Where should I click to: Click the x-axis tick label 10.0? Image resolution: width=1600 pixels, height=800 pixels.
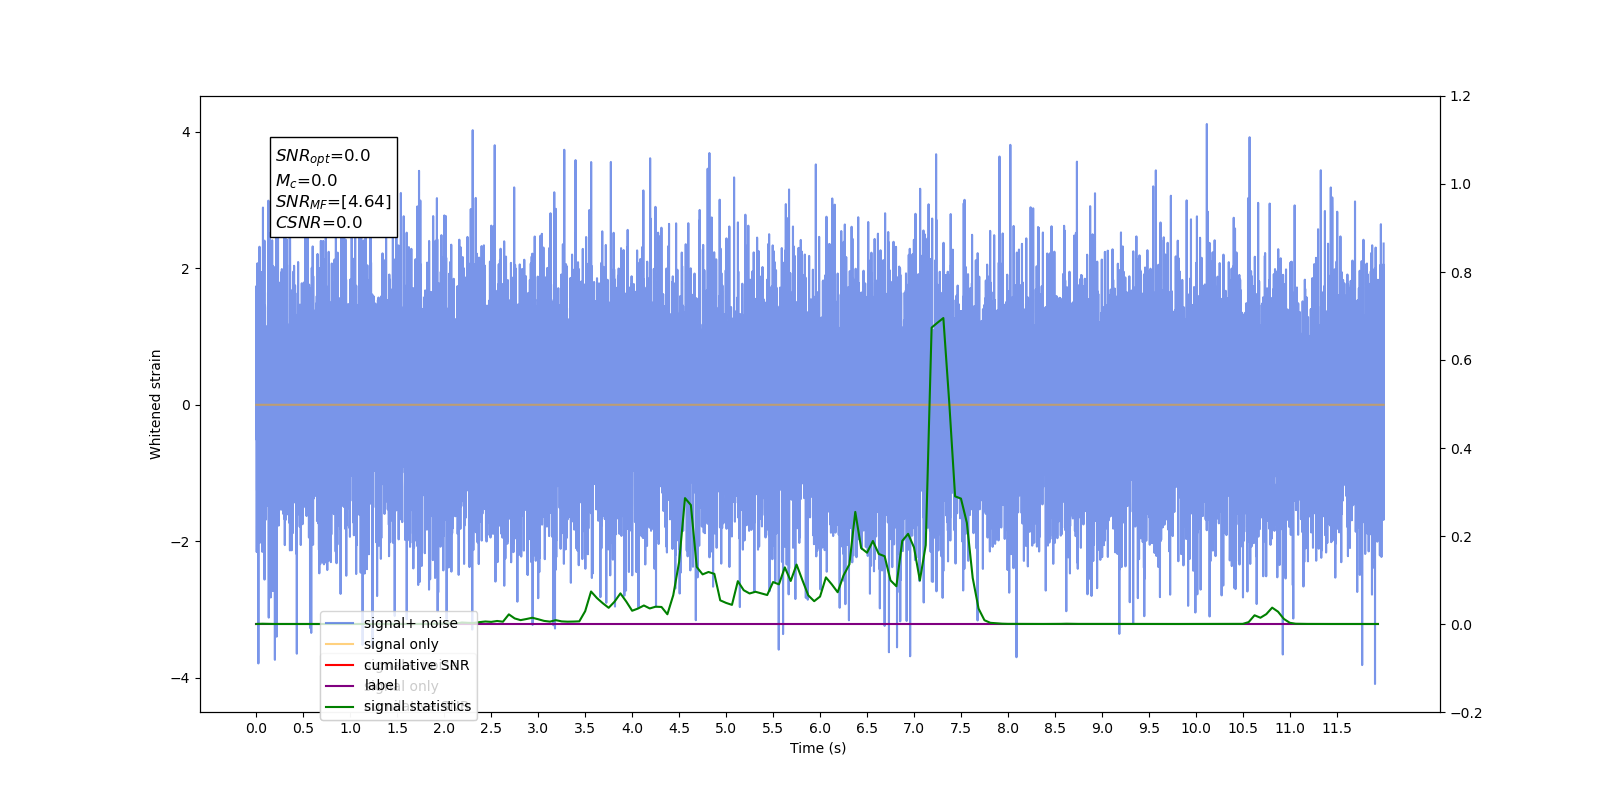(x=1196, y=728)
